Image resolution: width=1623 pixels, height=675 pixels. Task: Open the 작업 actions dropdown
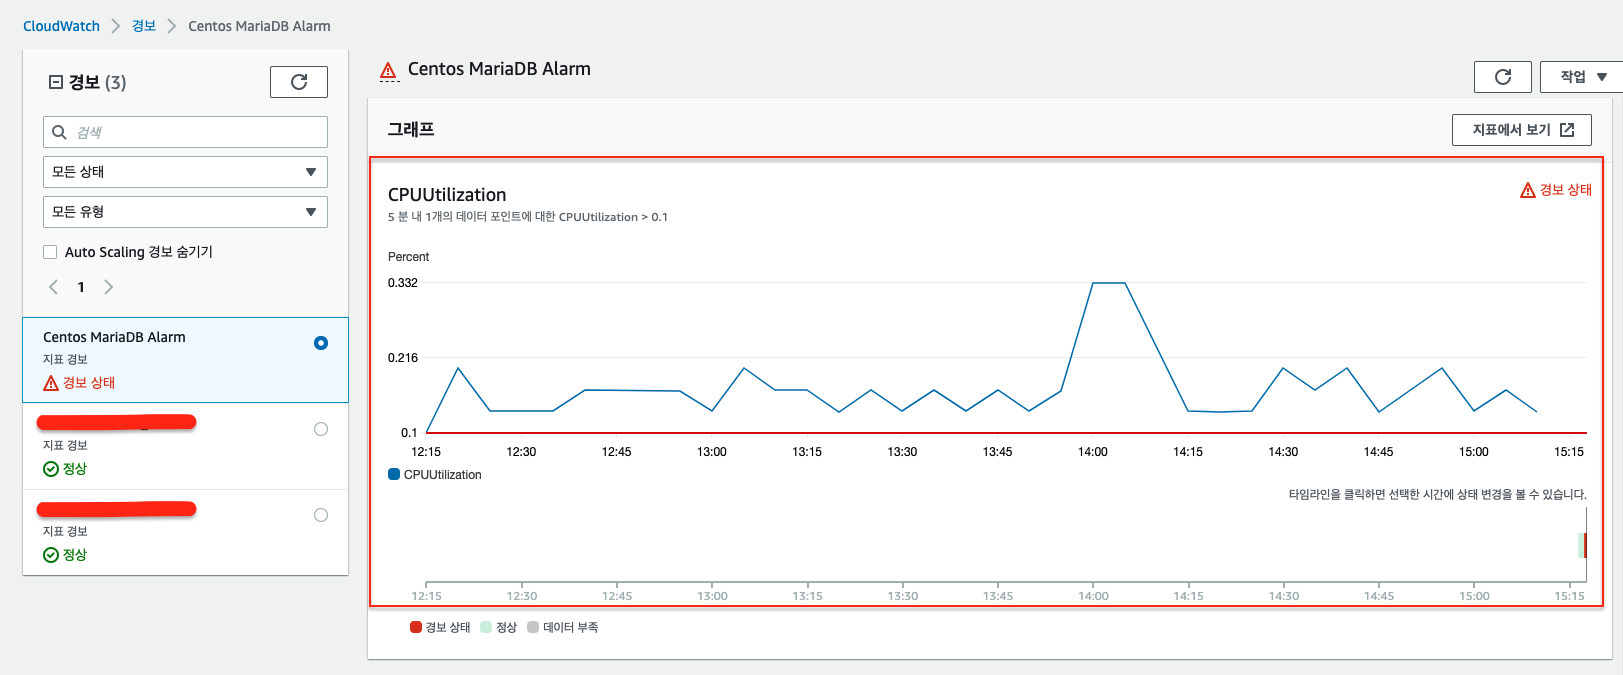[1581, 77]
